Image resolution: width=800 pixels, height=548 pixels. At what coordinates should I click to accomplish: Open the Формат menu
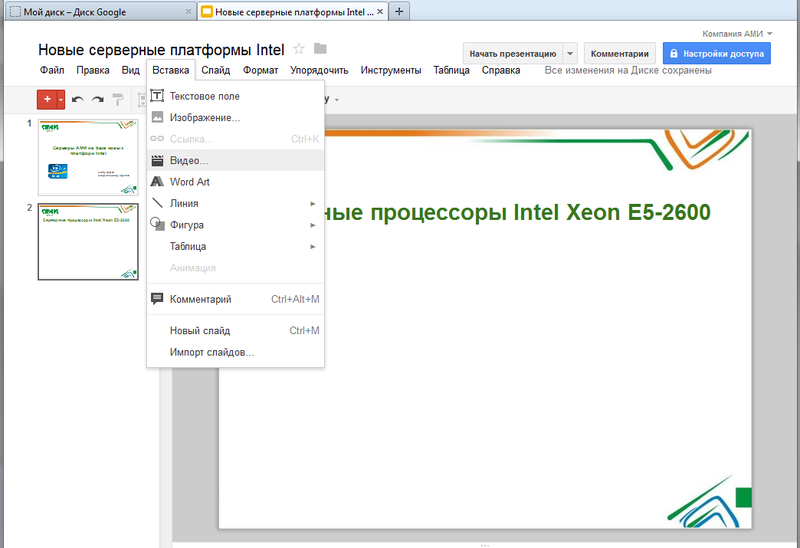[261, 70]
